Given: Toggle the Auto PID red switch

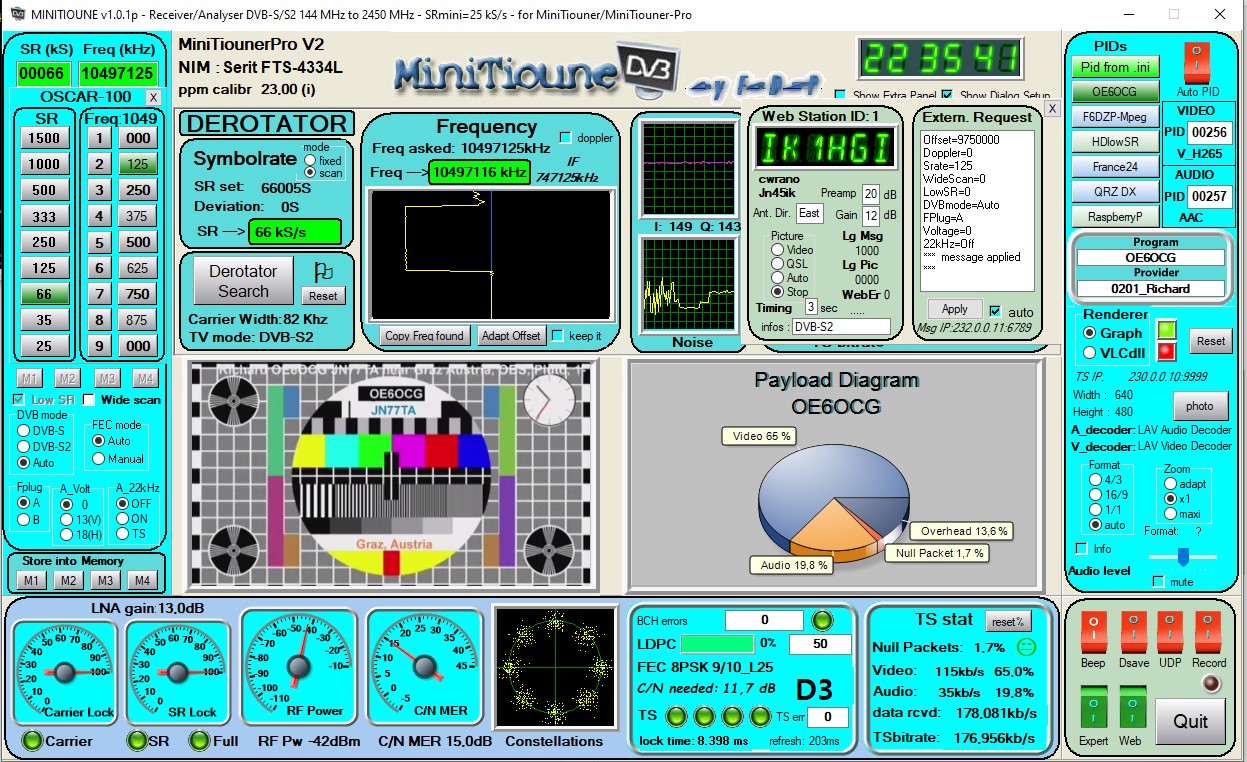Looking at the screenshot, I should coord(1195,62).
